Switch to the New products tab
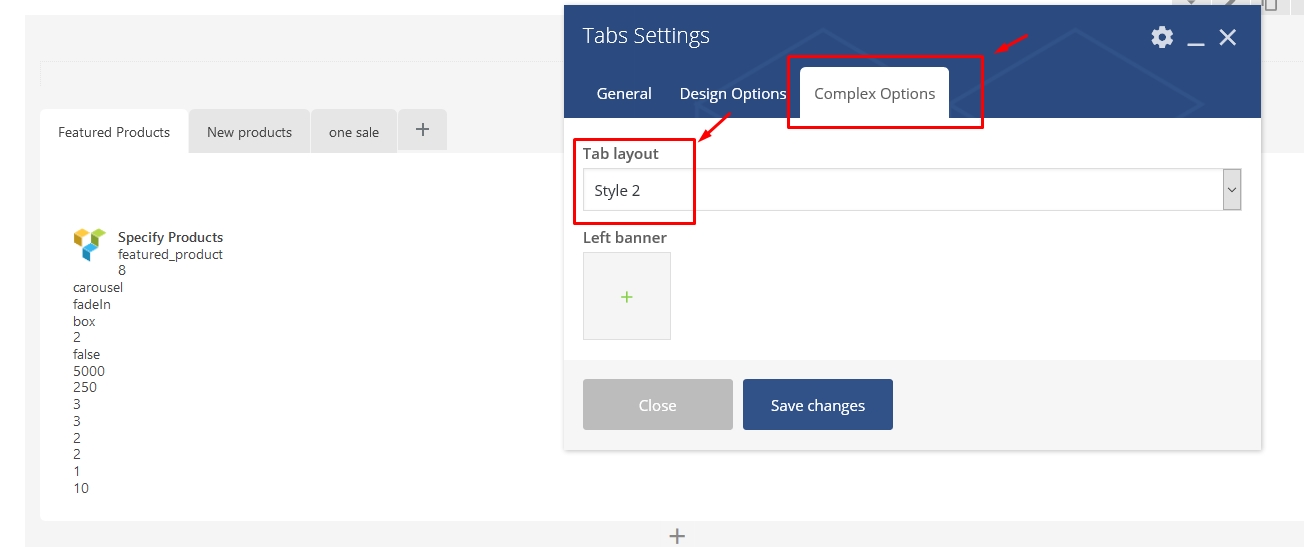Image resolution: width=1304 pixels, height=547 pixels. pyautogui.click(x=249, y=132)
